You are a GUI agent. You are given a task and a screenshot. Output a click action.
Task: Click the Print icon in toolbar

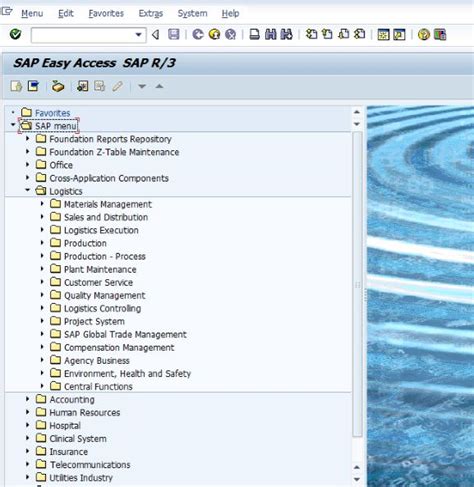click(255, 34)
